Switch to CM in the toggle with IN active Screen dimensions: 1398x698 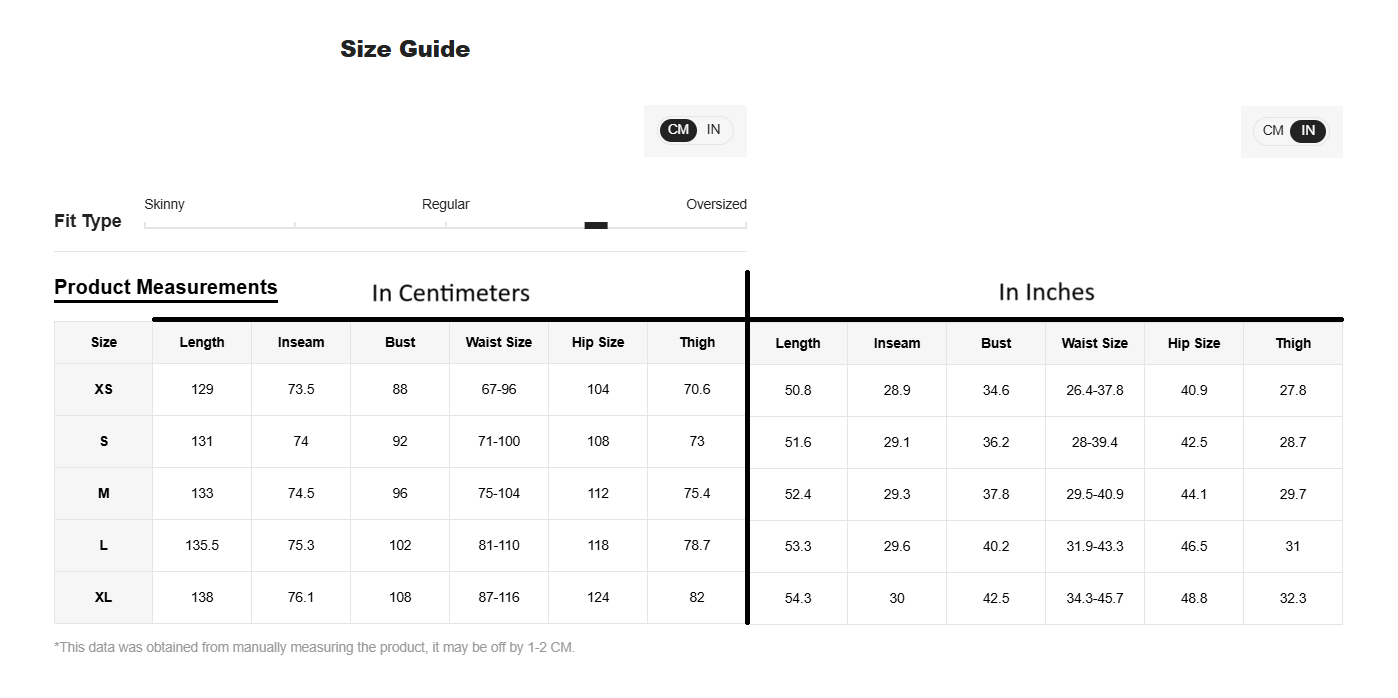(x=1273, y=131)
